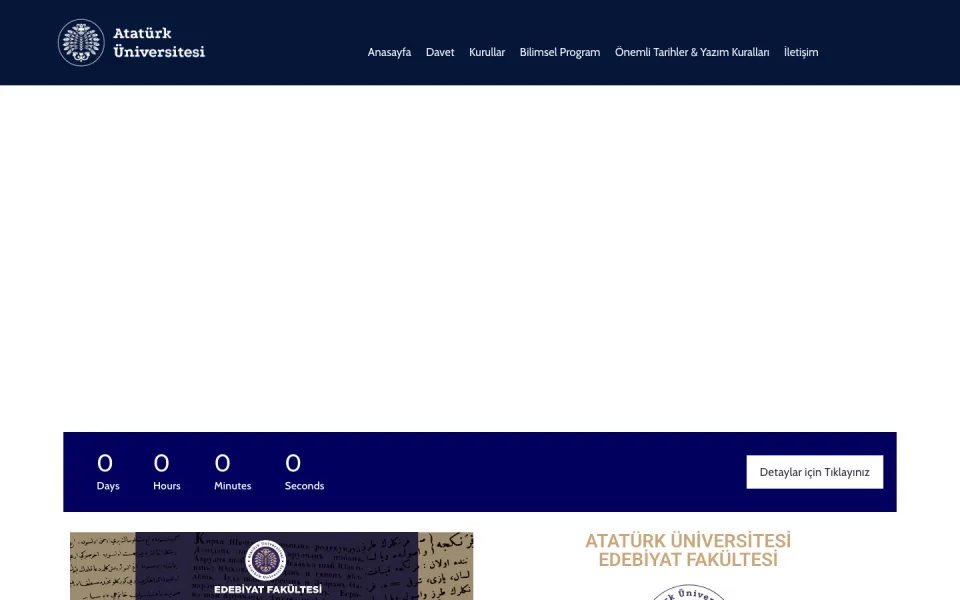Open the Kurullar menu
Screen dimensions: 960x600
[487, 52]
